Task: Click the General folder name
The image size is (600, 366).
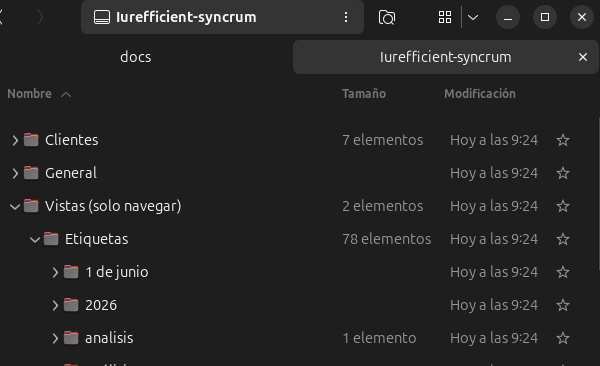Action: pos(71,173)
